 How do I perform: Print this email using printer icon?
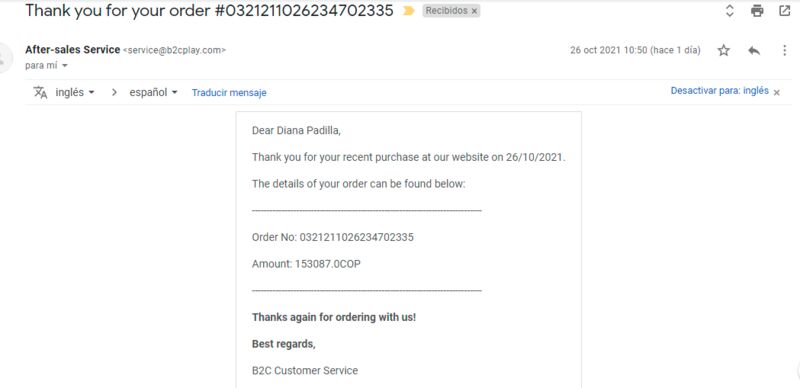point(757,11)
